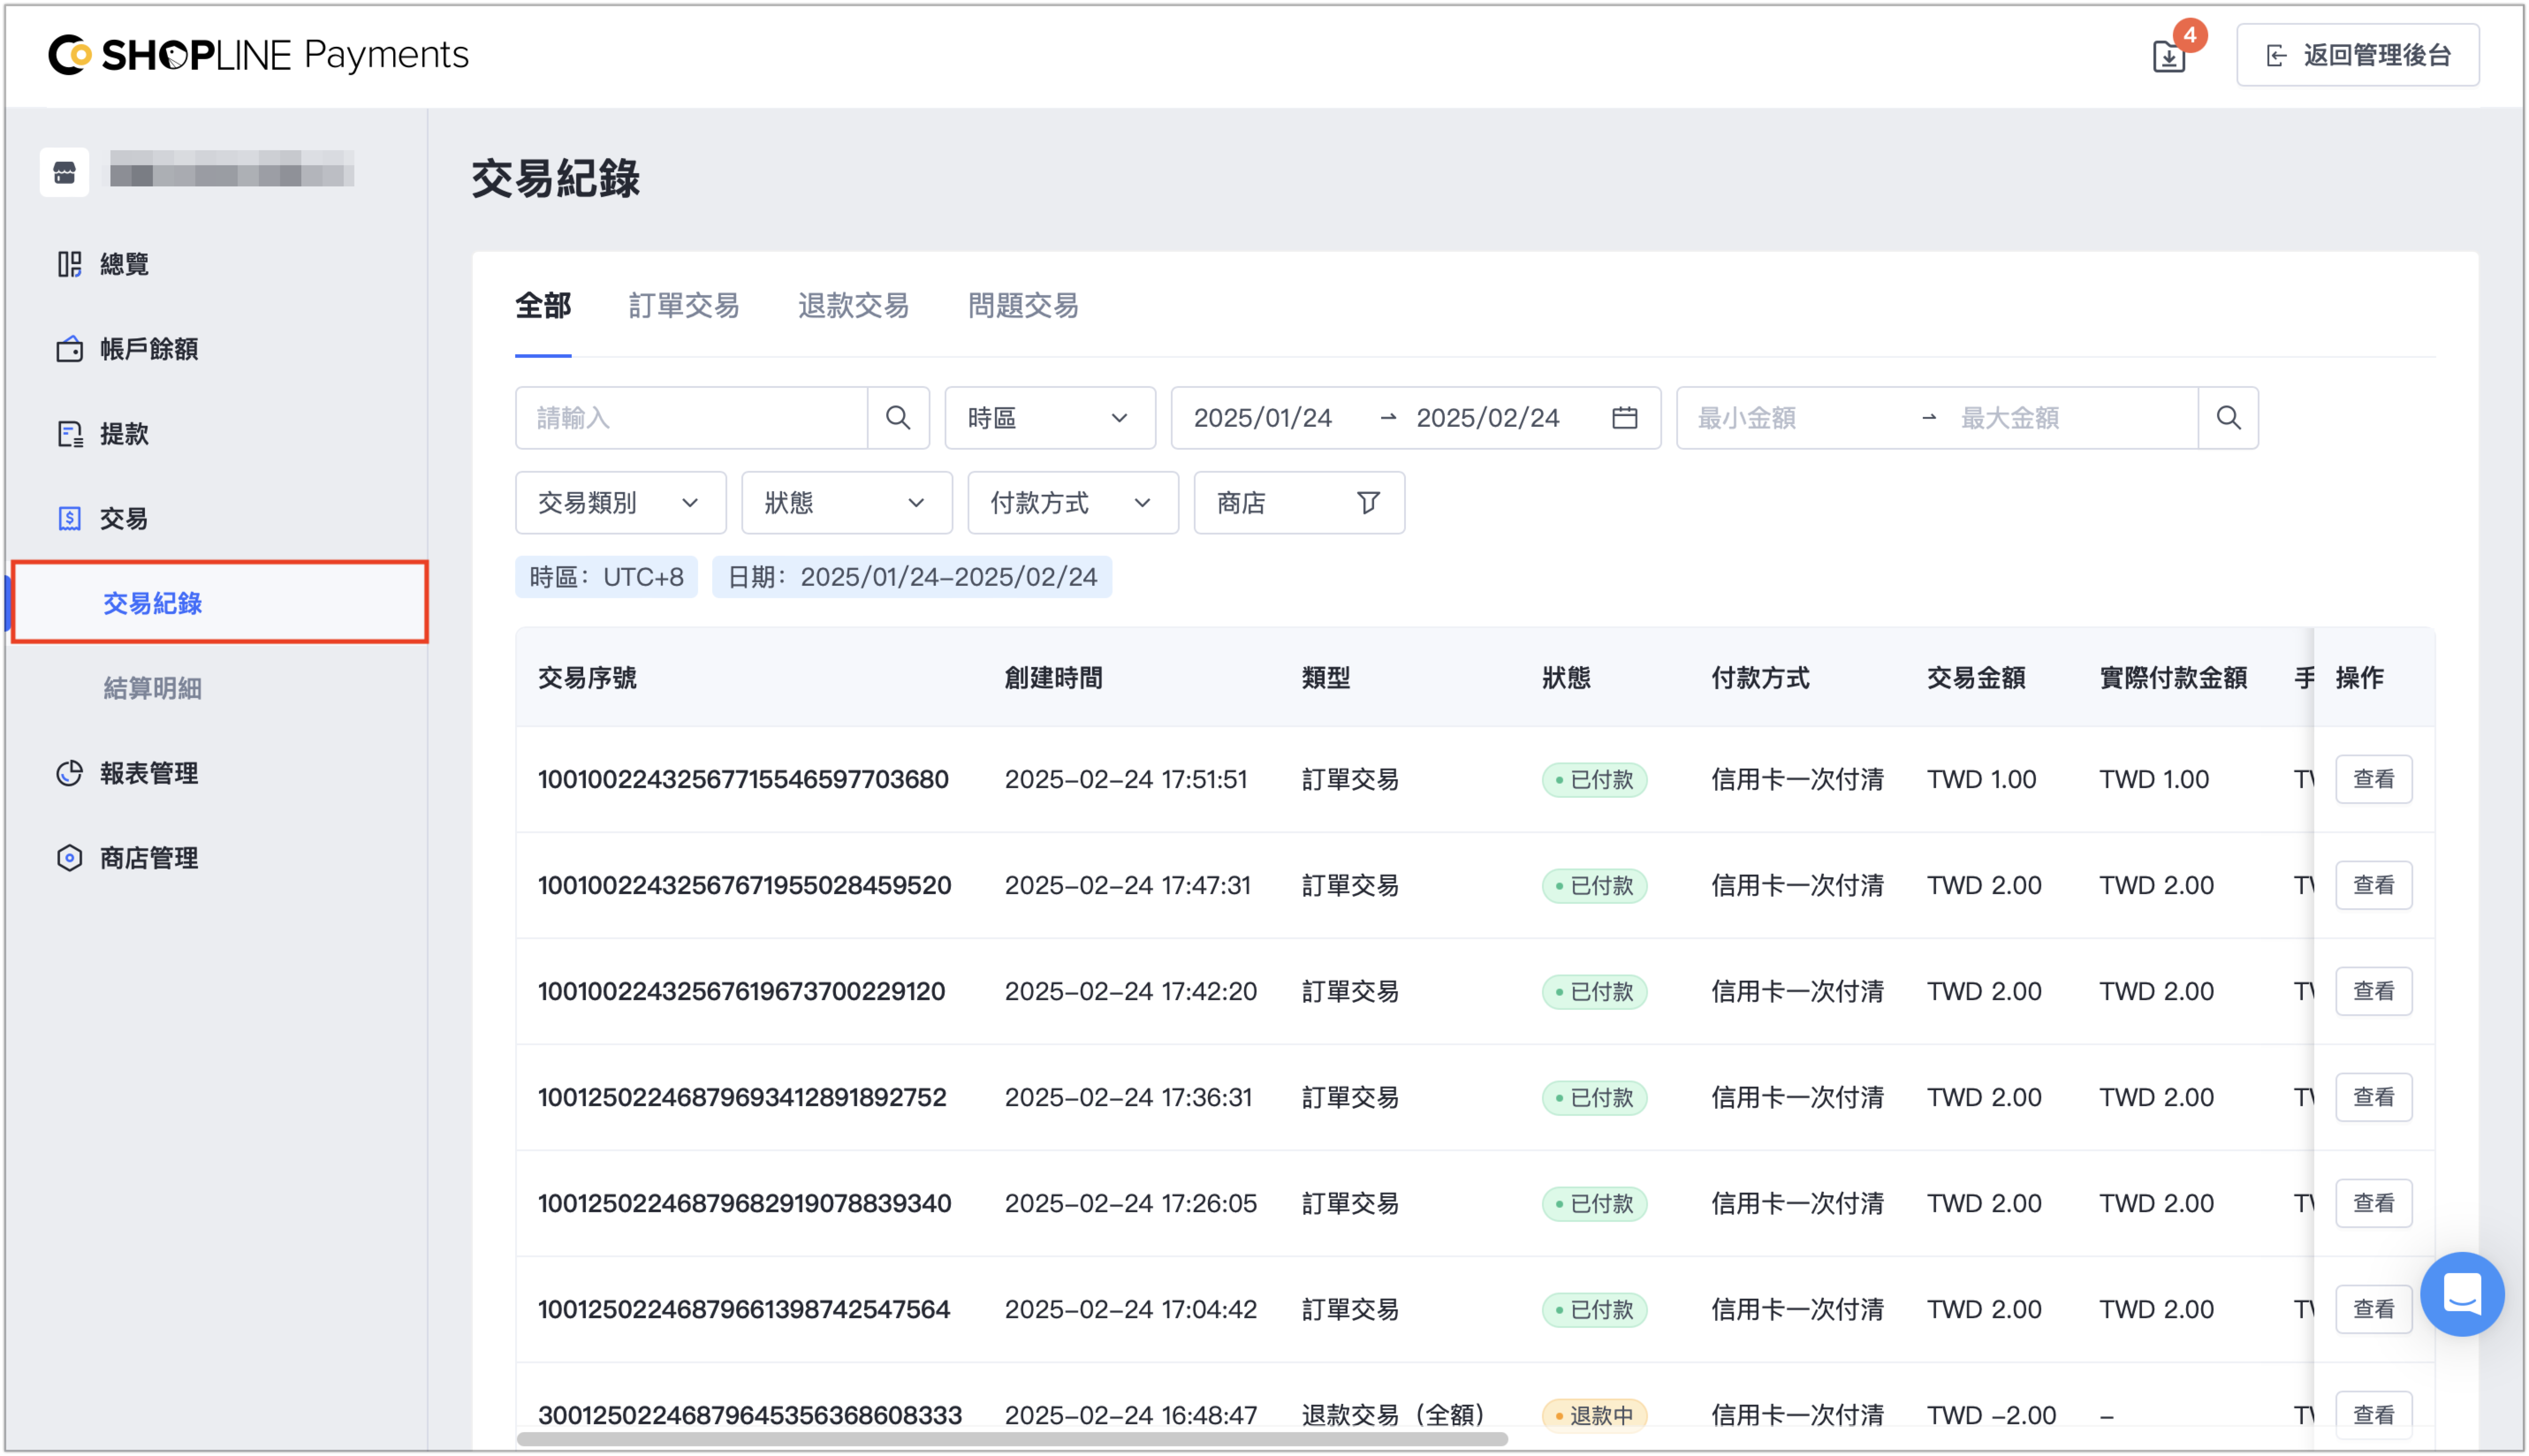Click the amount range search icon
Image resolution: width=2529 pixels, height=1456 pixels.
[x=2228, y=418]
